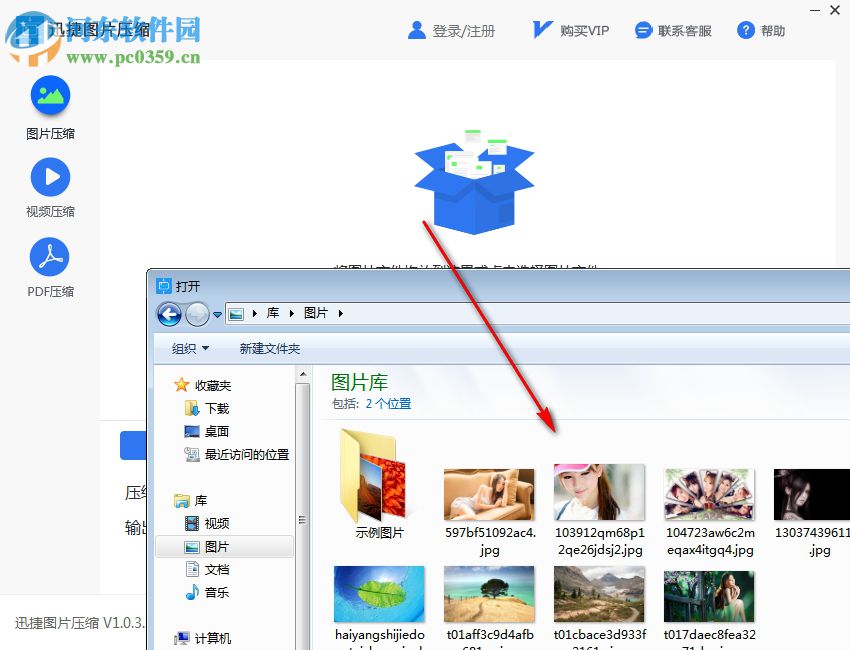Click the 购买VIP checkmark icon

point(541,30)
